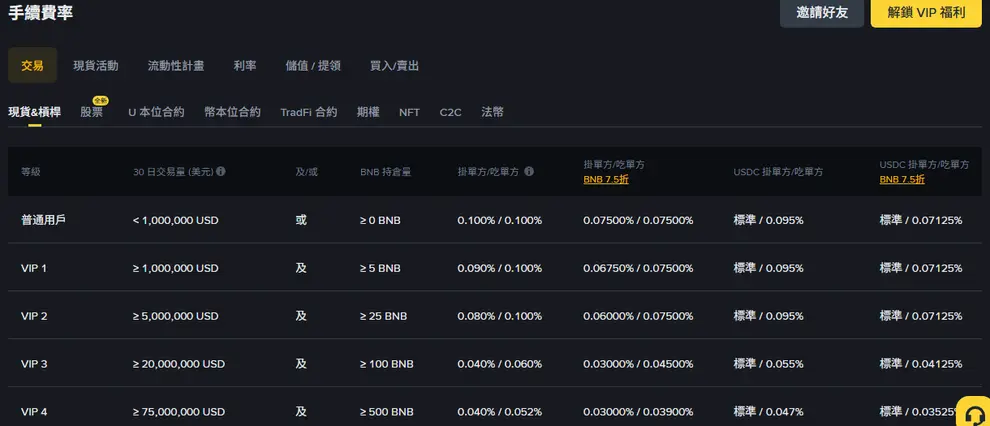The height and width of the screenshot is (426, 990).
Task: Click the info icon beside 30 日交易量 (美元)
Action: (x=221, y=171)
